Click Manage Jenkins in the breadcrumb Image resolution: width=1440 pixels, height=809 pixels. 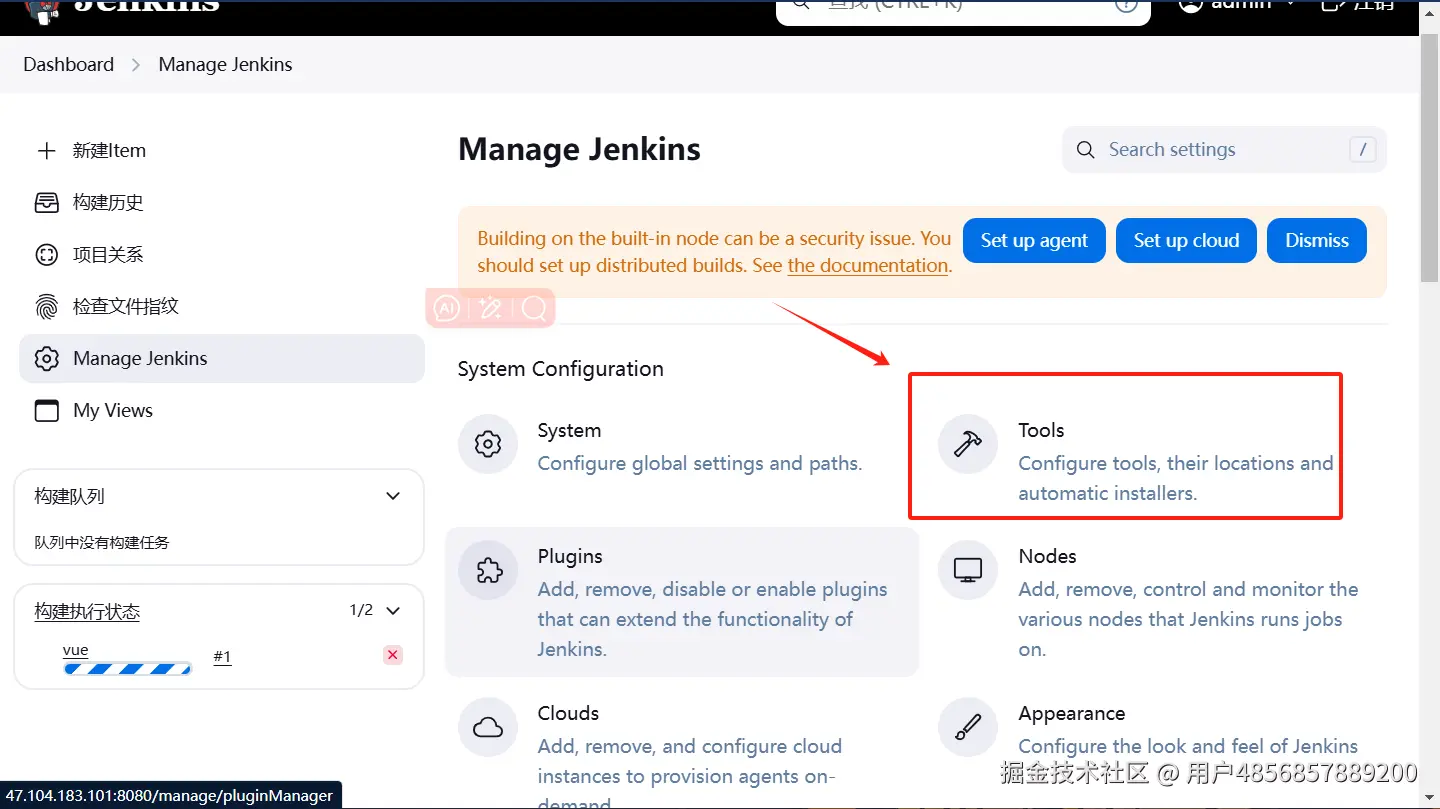point(226,65)
